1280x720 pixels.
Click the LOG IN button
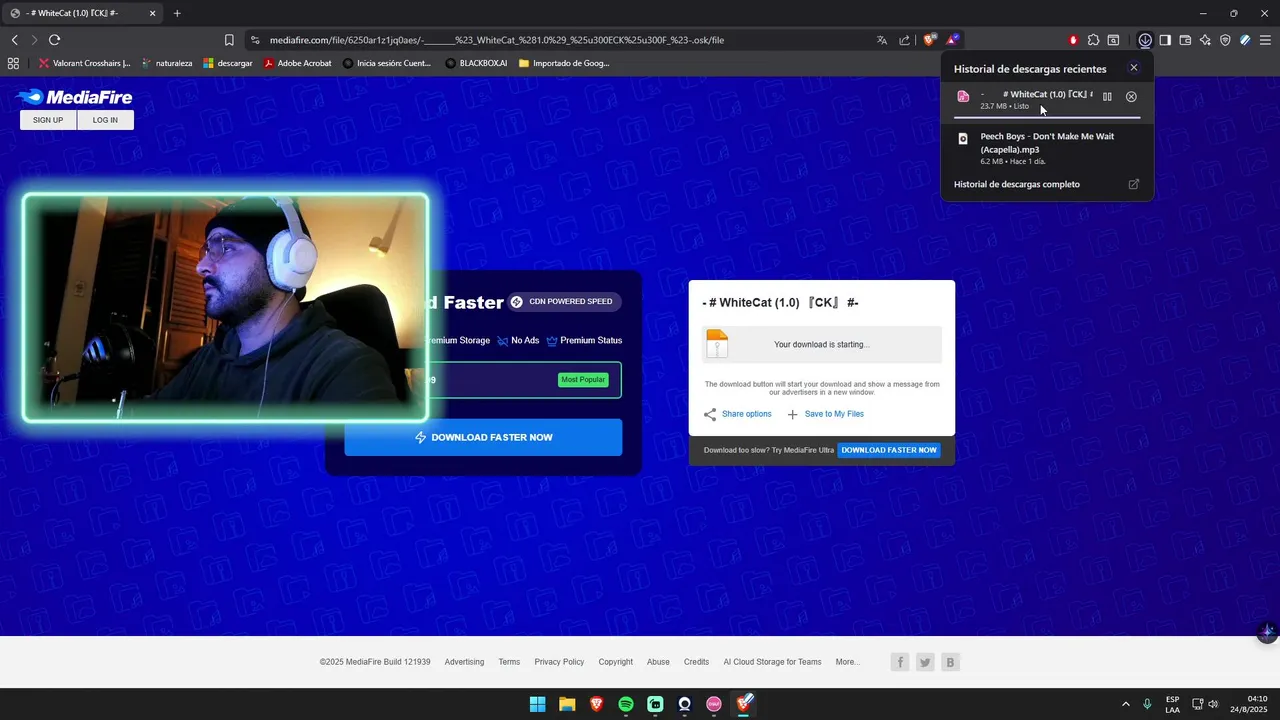point(105,120)
